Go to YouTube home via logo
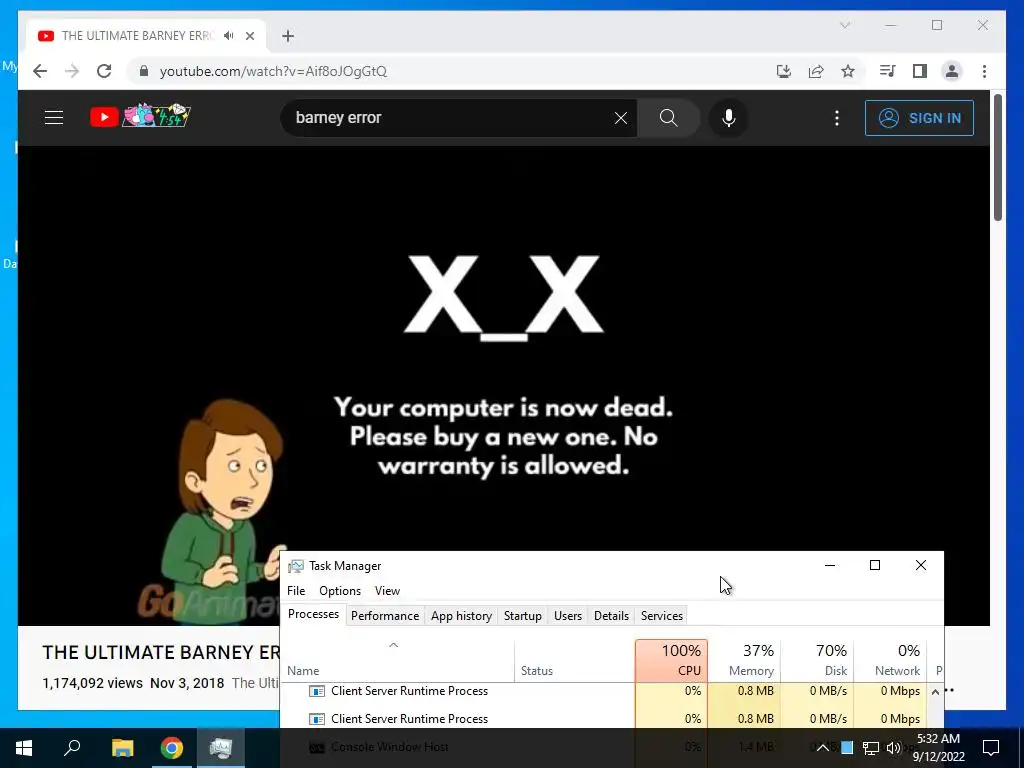The image size is (1024, 768). (x=140, y=116)
